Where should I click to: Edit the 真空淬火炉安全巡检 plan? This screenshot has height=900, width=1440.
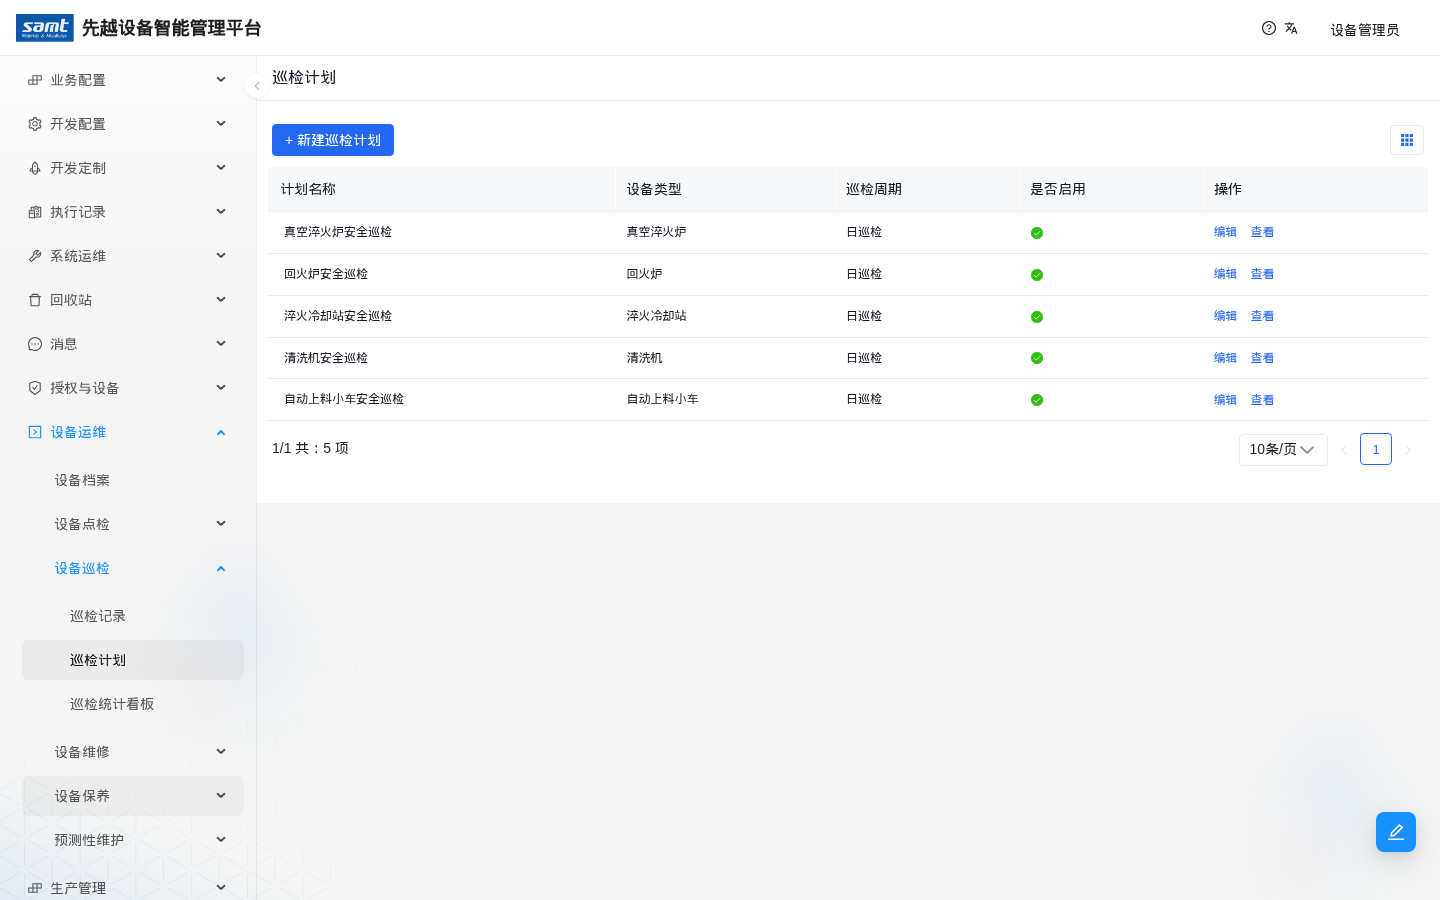click(1225, 232)
